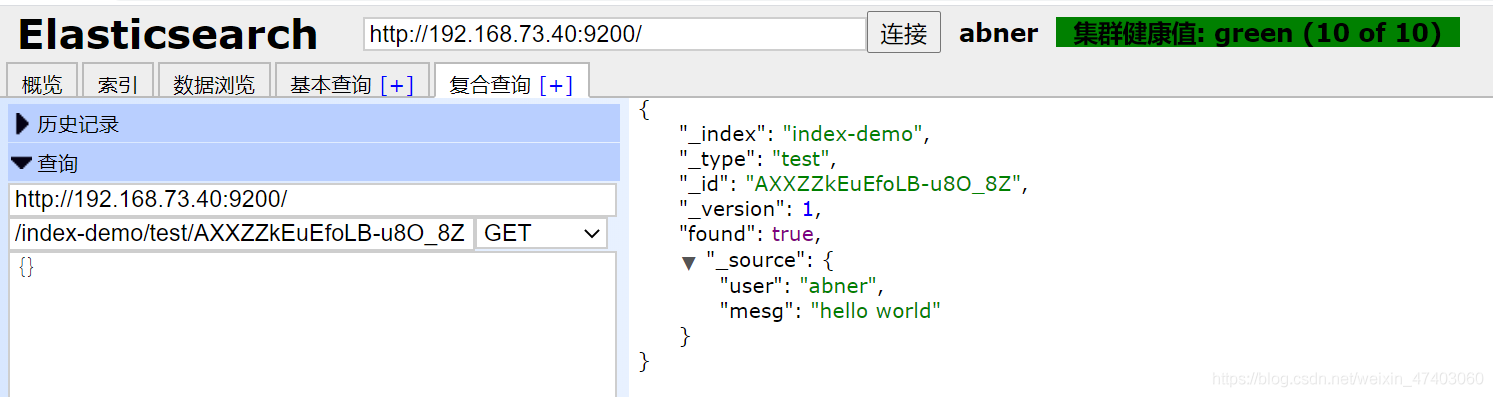Click the "mesg" value "hello world"
Image resolution: width=1493 pixels, height=397 pixels.
tap(876, 310)
